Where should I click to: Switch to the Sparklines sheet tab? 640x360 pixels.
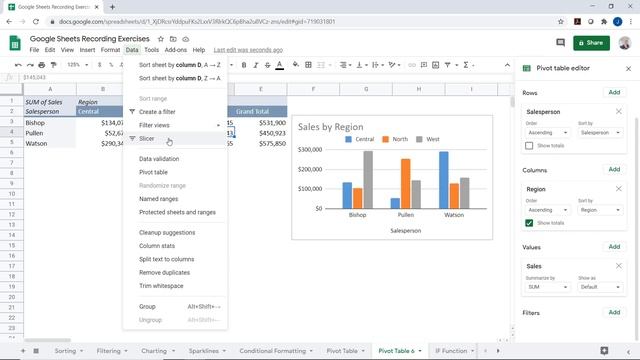(x=207, y=351)
